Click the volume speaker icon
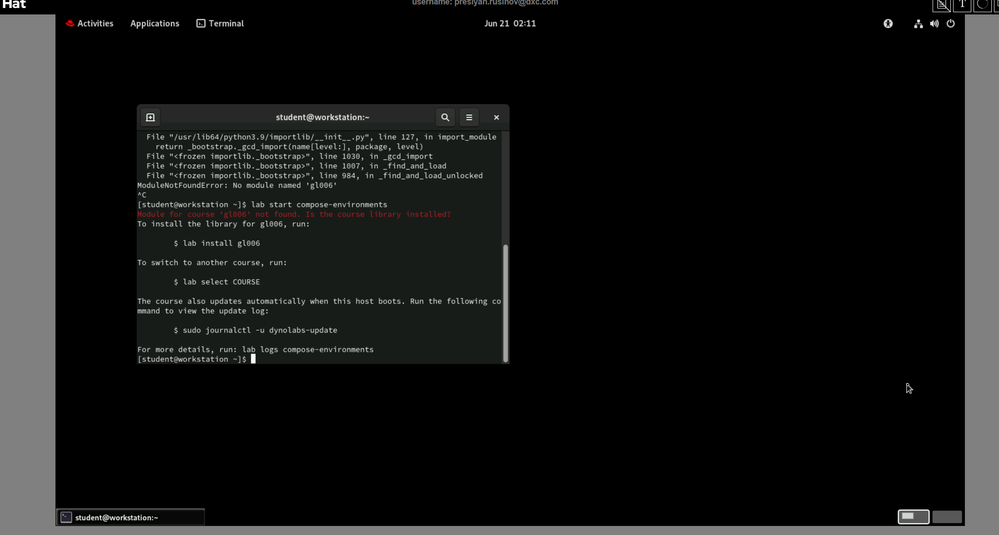Screen dimensions: 999x535 934,23
